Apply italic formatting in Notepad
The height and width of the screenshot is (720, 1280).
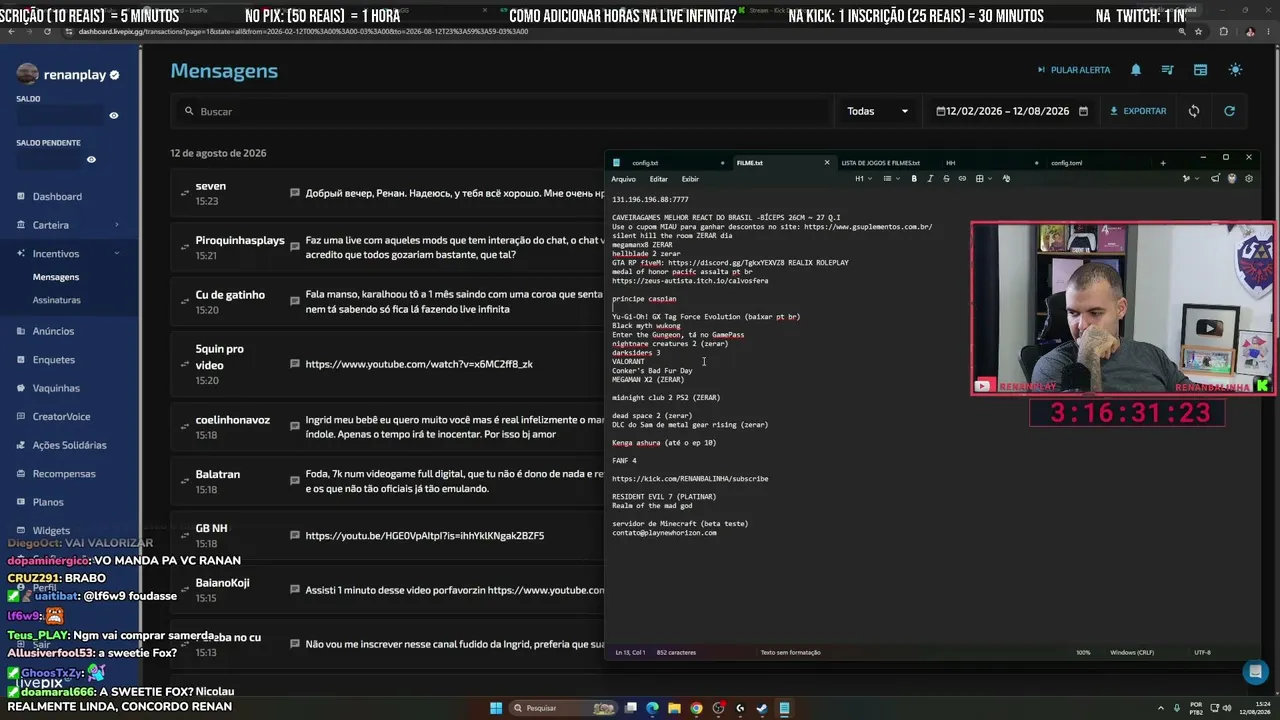[x=930, y=179]
